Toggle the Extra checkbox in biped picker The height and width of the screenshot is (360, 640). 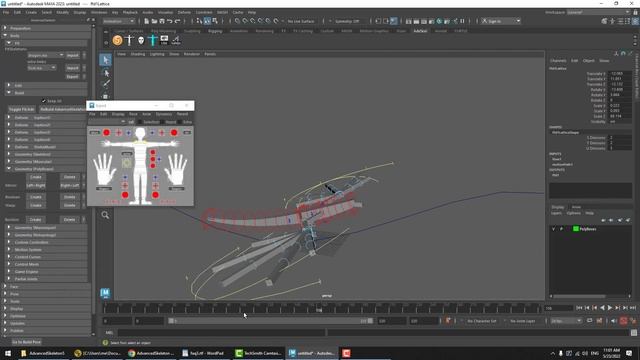[180, 122]
